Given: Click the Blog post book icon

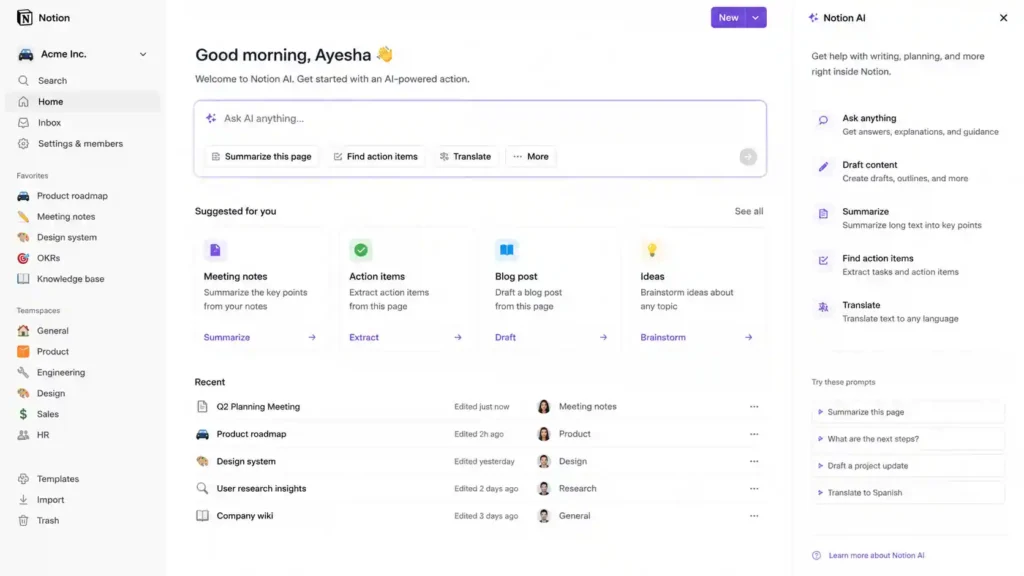Looking at the screenshot, I should 506,249.
